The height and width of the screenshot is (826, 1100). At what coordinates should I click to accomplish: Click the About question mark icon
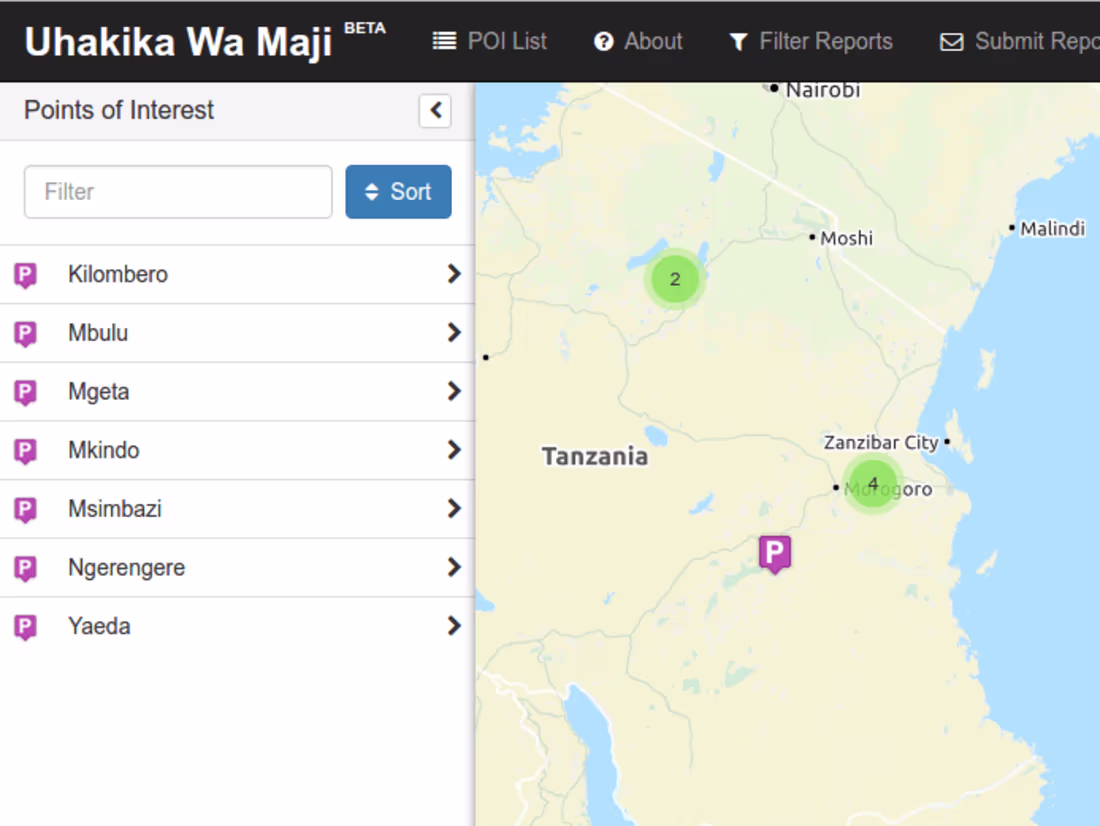603,41
